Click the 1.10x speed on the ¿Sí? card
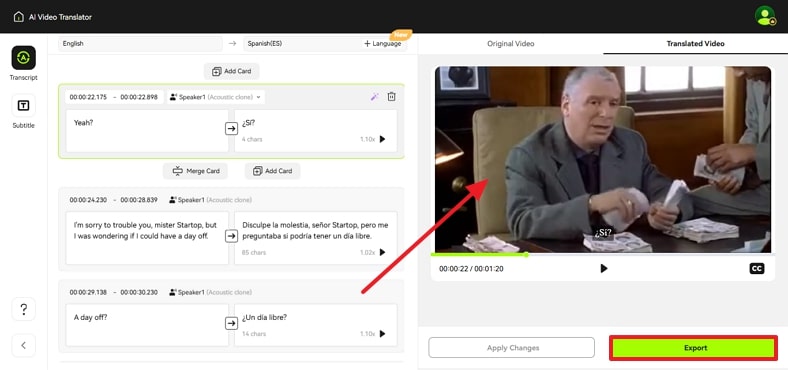 point(367,139)
